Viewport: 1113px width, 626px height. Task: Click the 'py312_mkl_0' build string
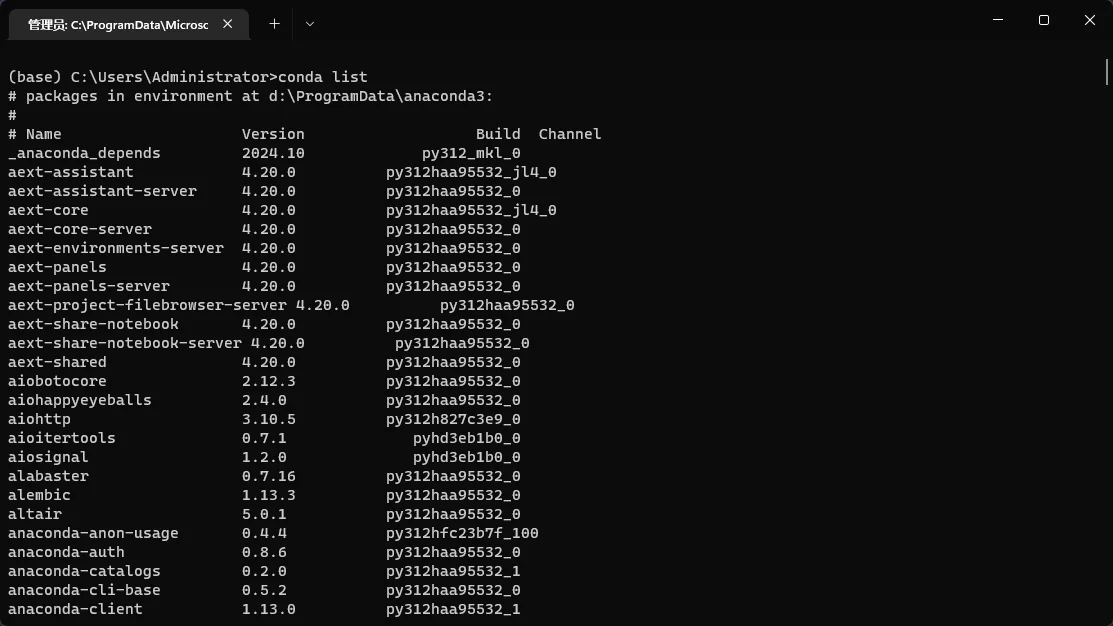click(471, 153)
